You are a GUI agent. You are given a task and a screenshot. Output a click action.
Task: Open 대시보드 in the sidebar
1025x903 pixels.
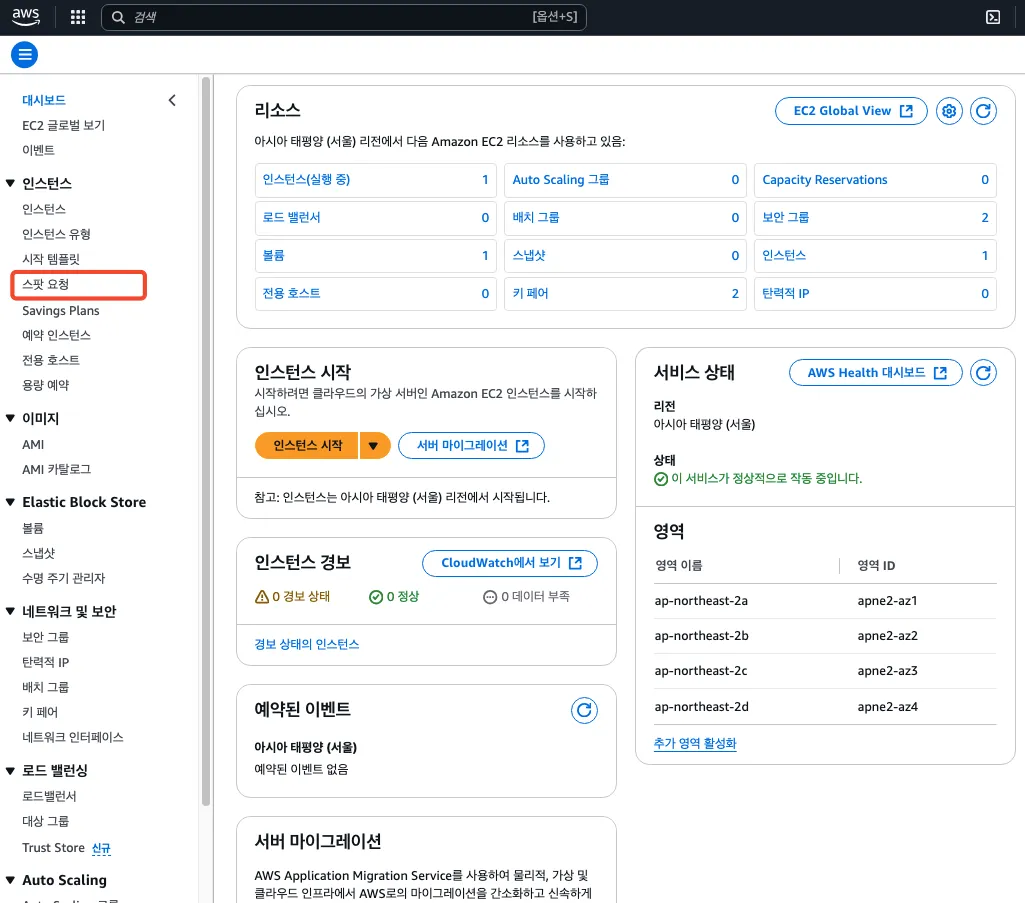coord(44,100)
